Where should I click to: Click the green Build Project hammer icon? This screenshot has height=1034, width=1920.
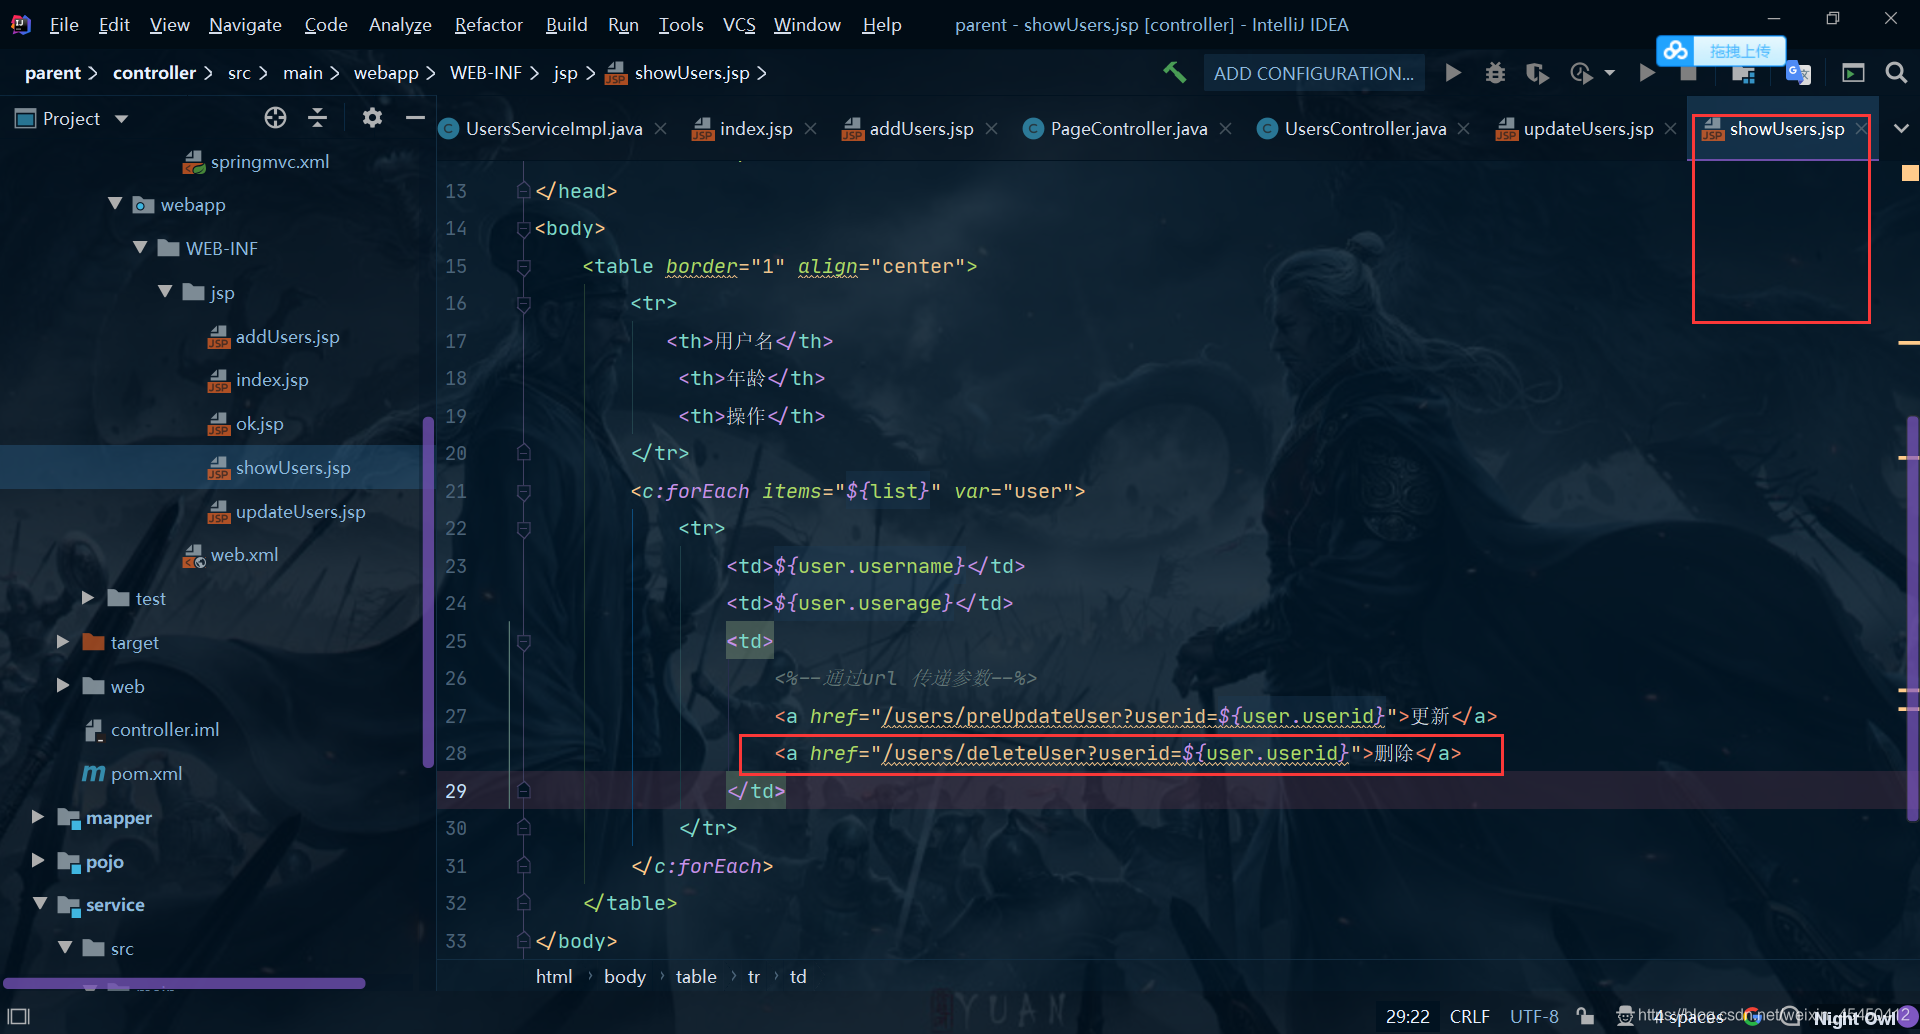click(1174, 72)
